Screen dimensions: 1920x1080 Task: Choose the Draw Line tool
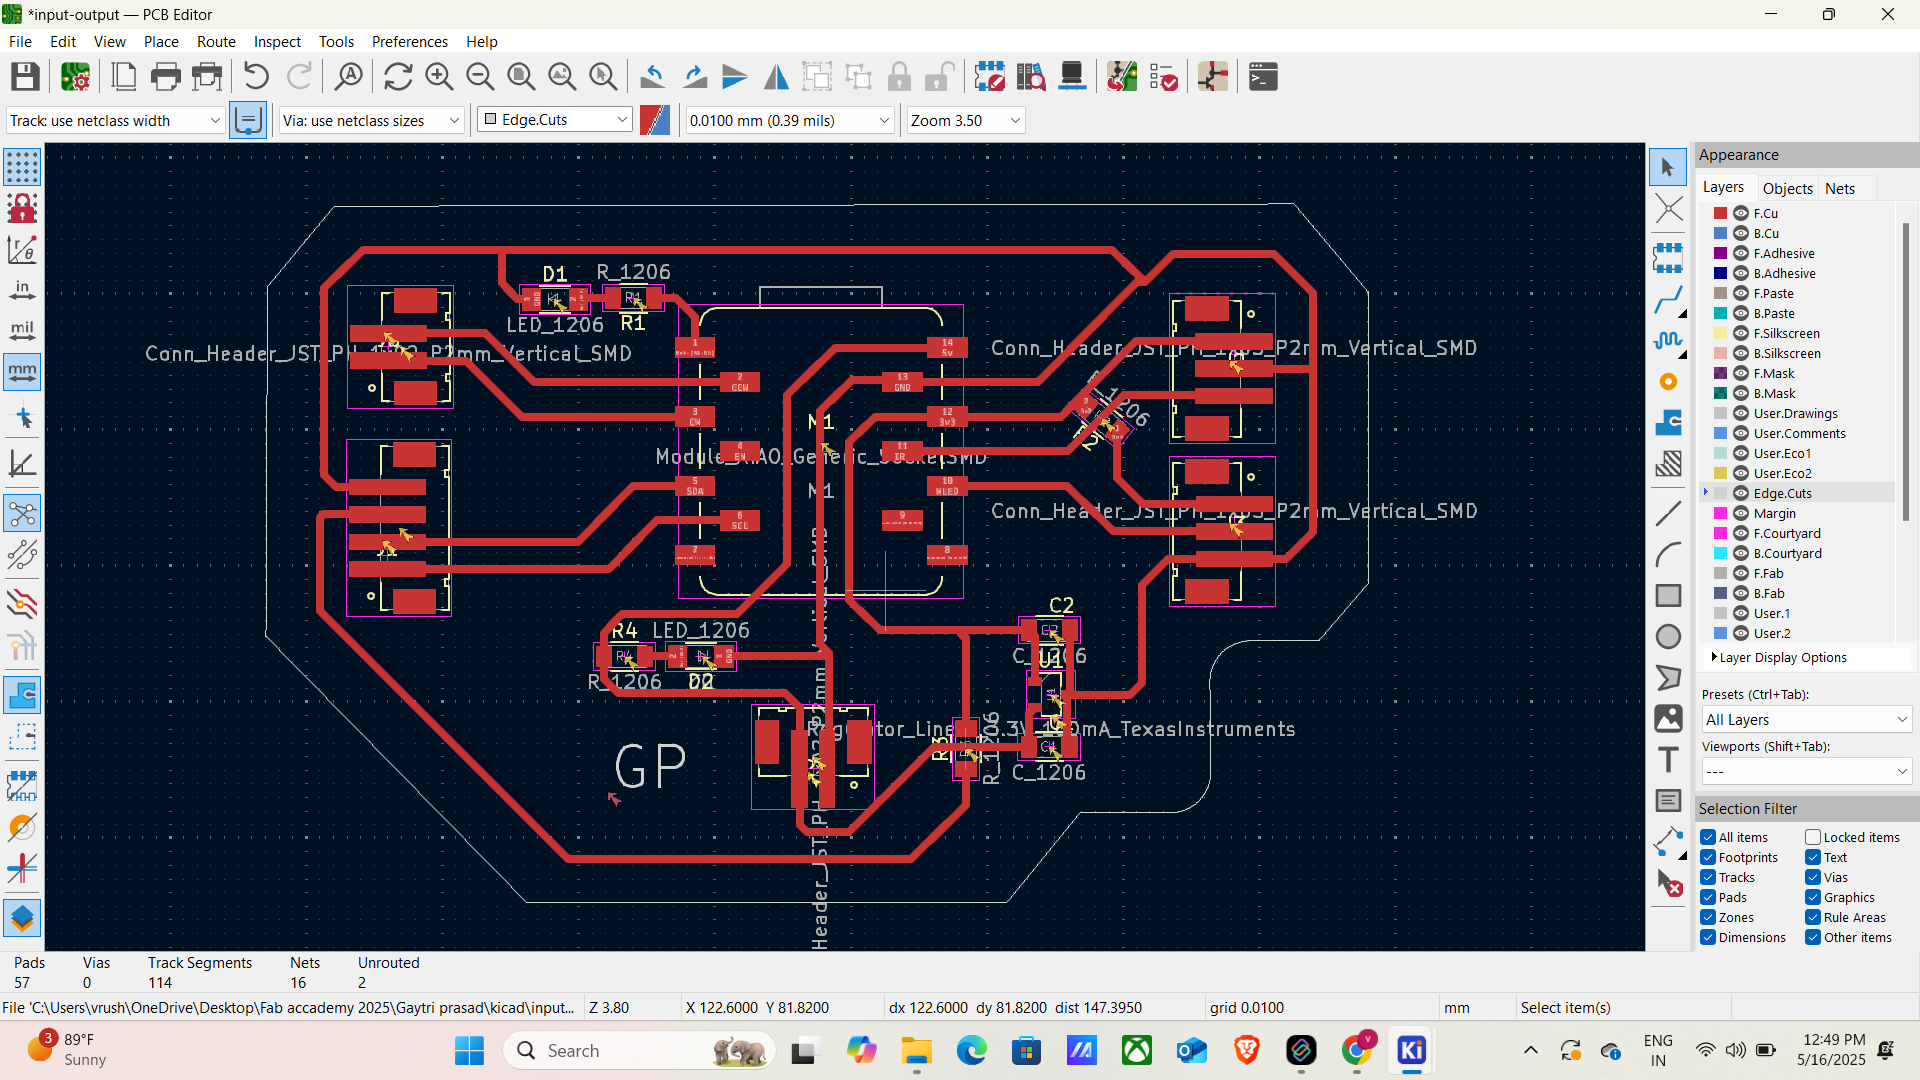point(1668,513)
